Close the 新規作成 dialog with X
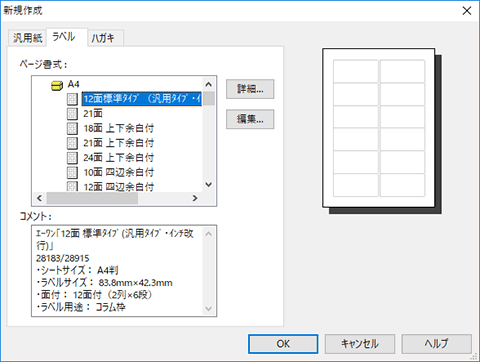 point(467,11)
